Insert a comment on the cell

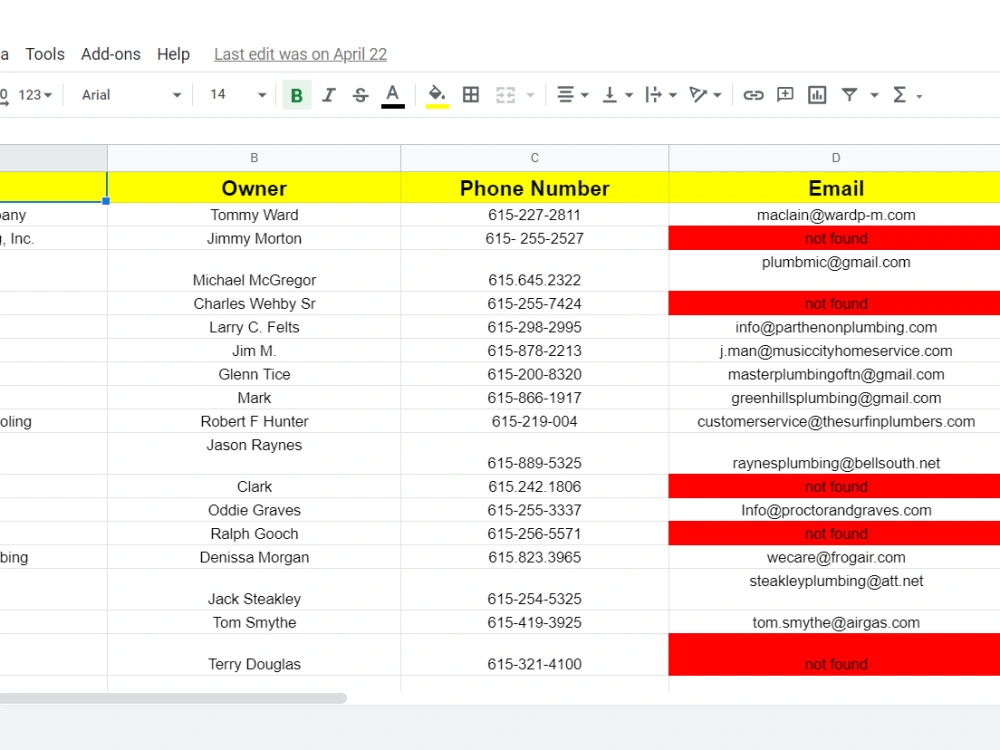tap(785, 94)
